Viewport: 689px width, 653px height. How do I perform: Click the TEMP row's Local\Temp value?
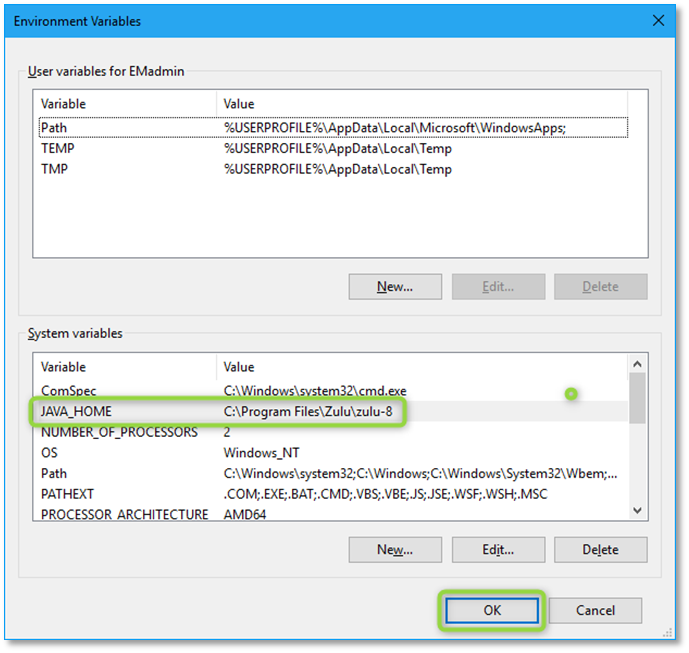point(337,149)
